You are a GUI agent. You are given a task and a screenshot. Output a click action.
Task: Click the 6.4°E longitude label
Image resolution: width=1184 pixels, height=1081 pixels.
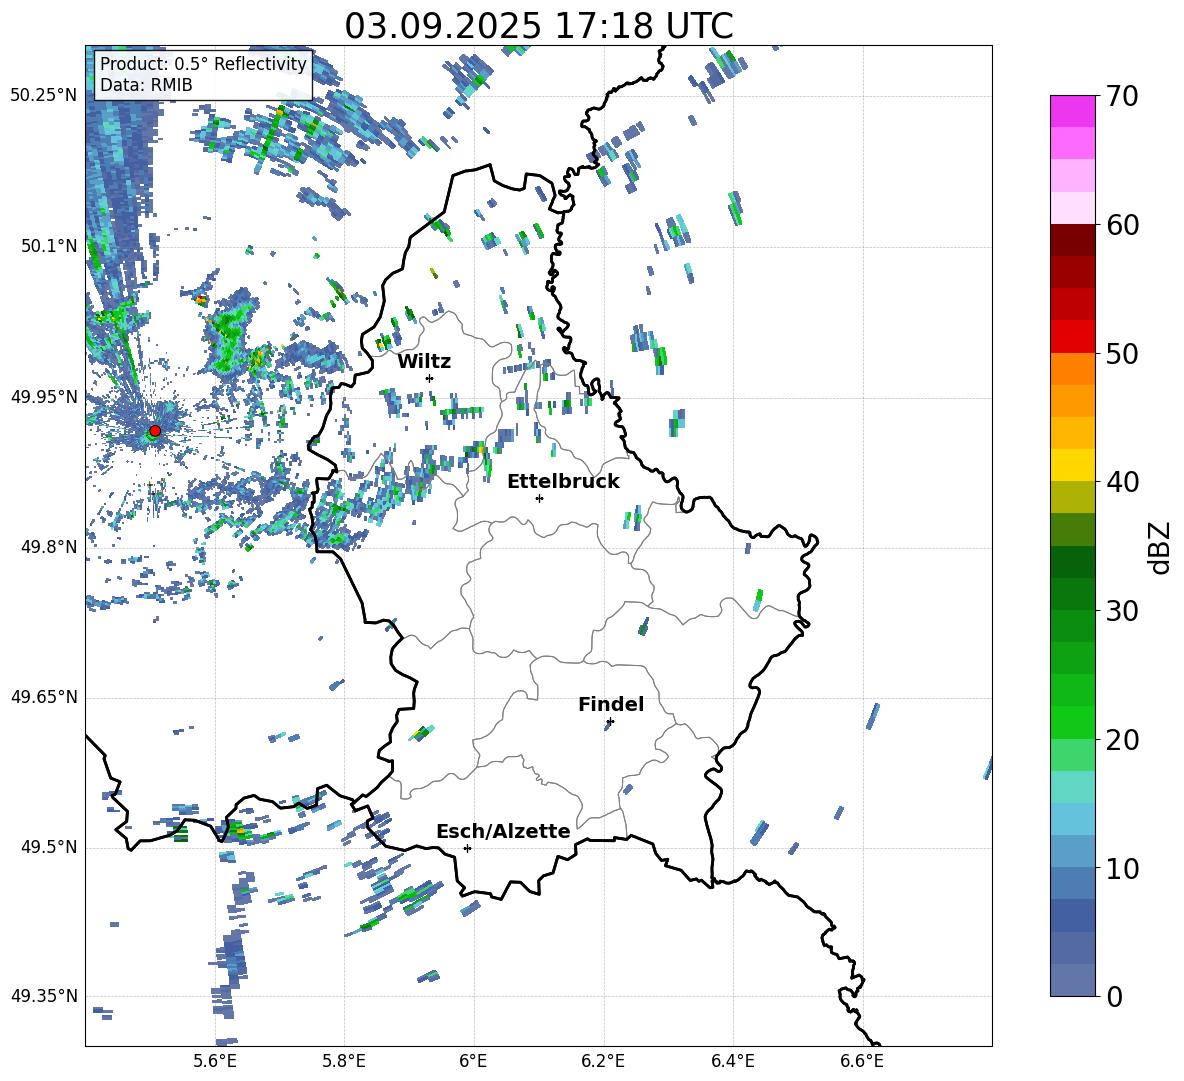coord(733,1061)
